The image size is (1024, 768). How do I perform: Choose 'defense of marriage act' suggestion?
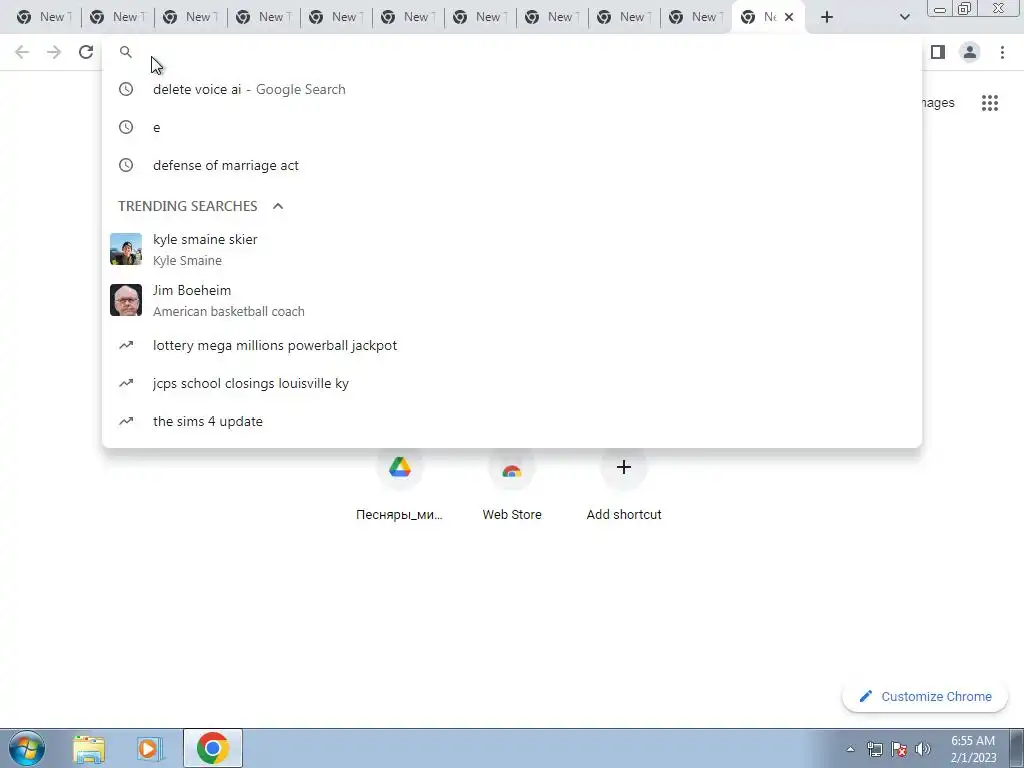513,165
